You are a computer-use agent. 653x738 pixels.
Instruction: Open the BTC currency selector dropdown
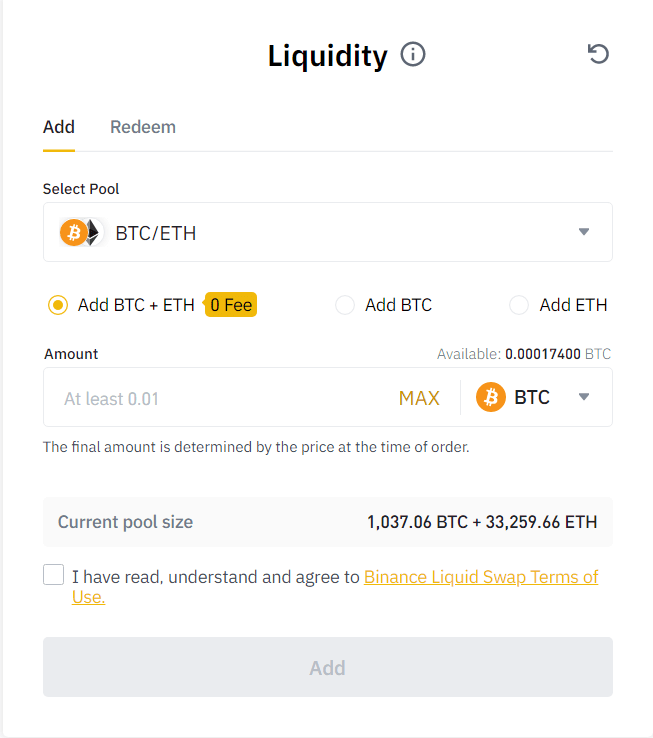tap(584, 397)
